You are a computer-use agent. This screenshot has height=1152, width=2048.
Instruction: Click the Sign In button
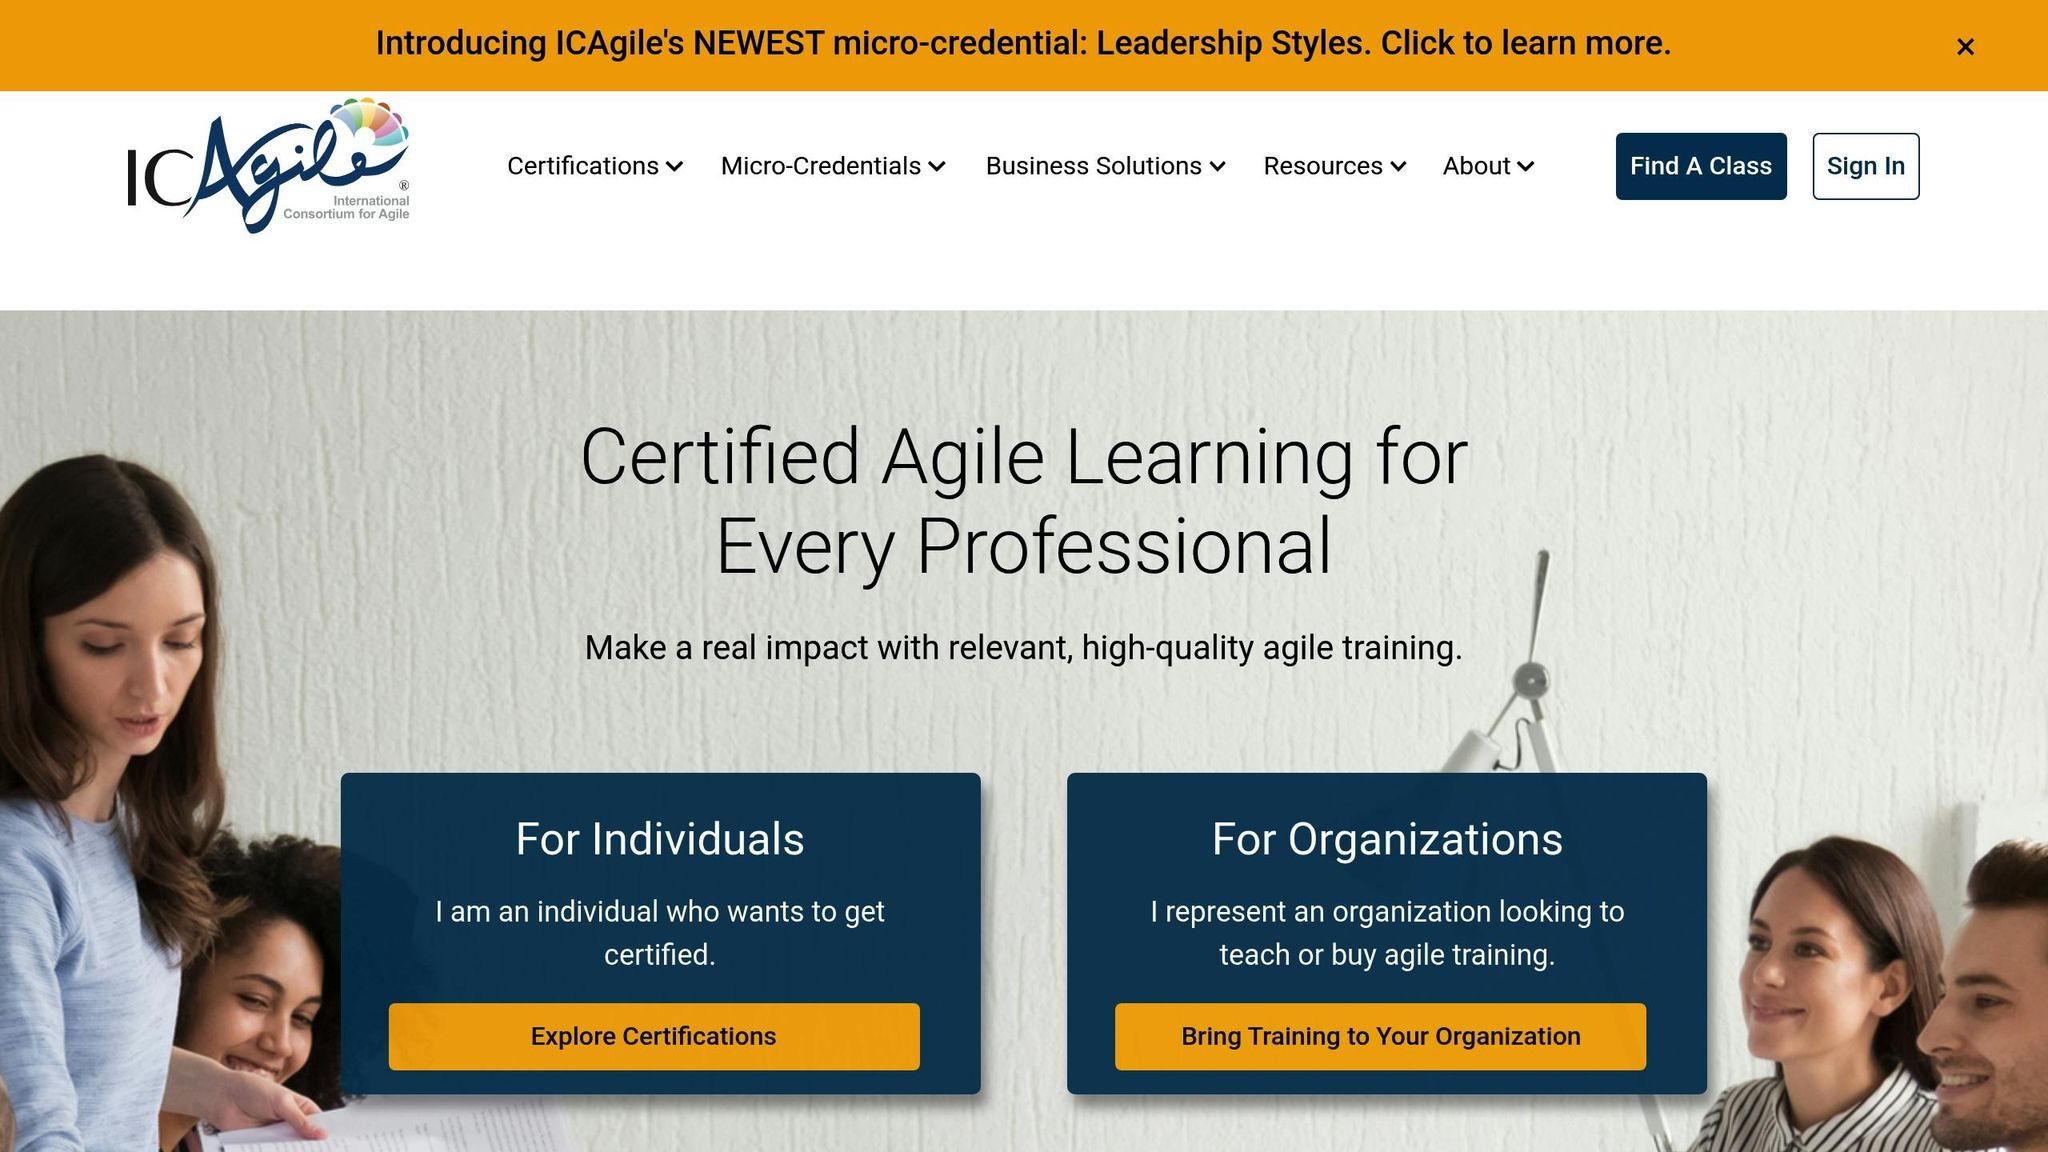pos(1866,166)
